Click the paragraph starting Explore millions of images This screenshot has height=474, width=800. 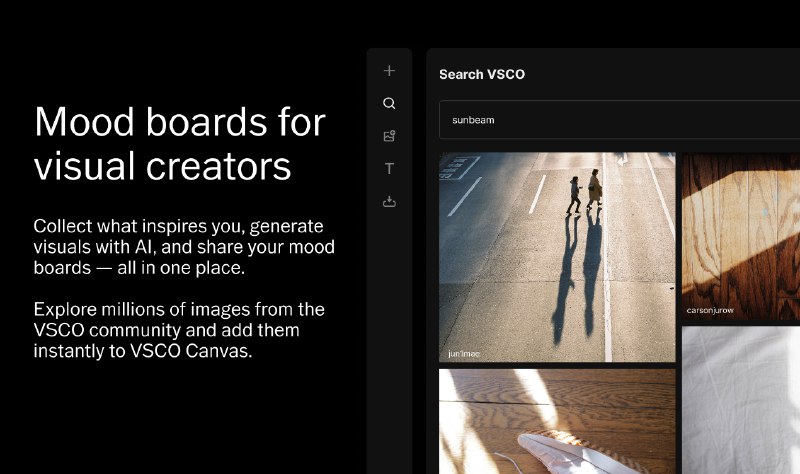click(180, 330)
